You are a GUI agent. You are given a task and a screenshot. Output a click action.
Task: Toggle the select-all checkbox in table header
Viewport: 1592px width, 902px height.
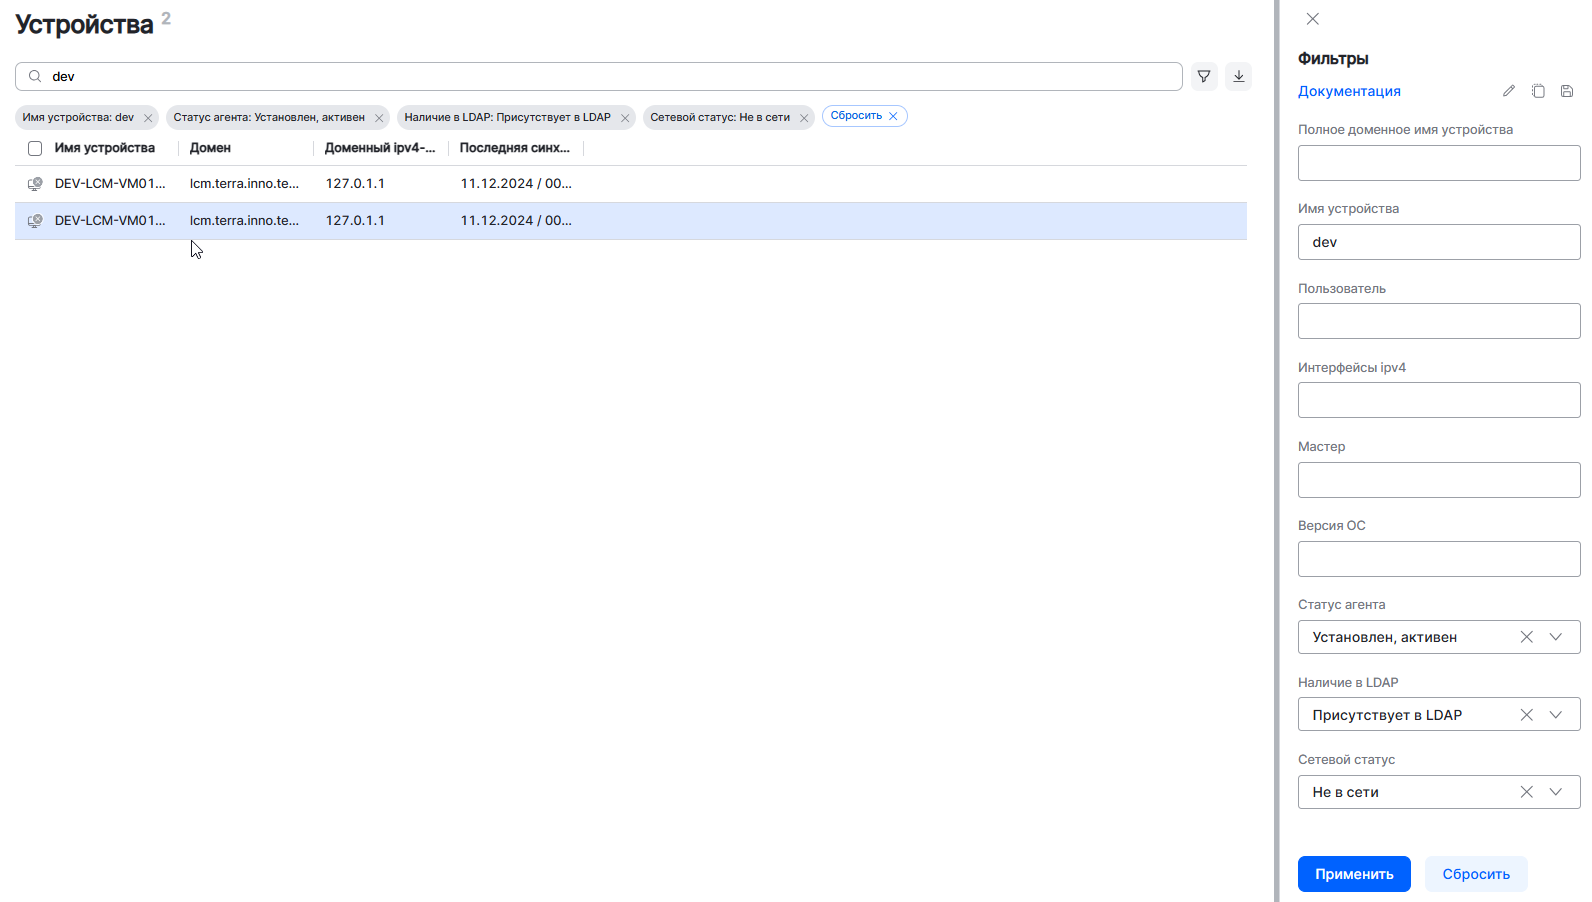coord(35,148)
